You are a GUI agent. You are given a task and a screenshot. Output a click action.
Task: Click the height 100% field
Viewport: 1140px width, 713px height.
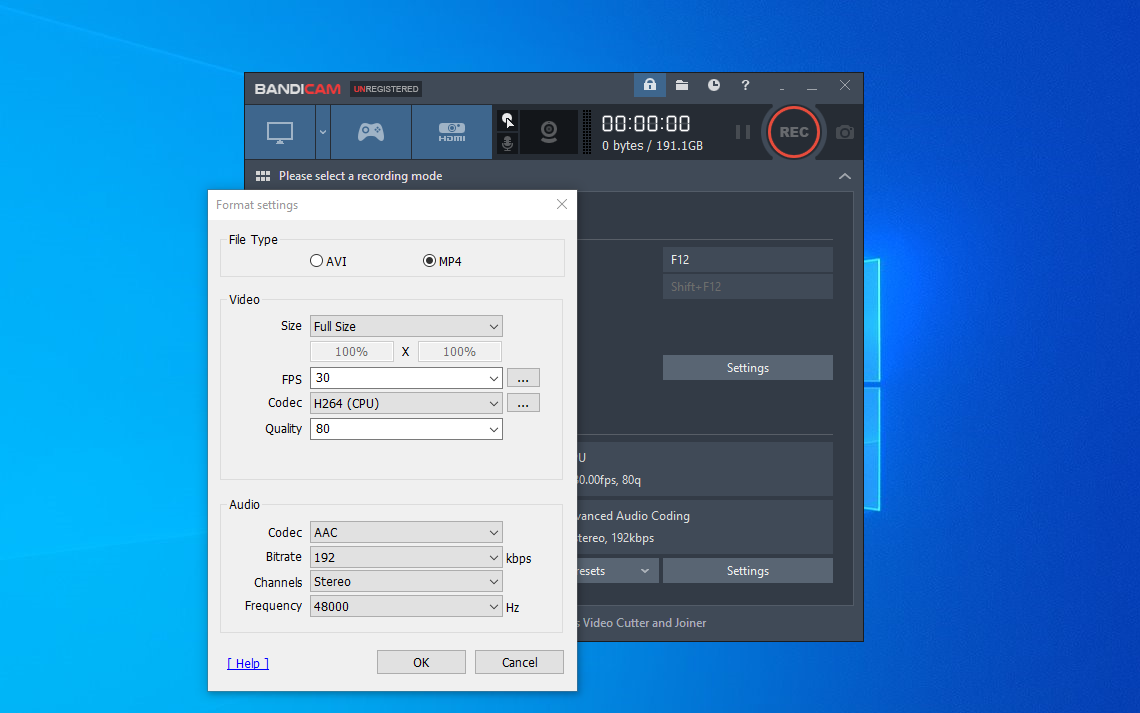(459, 352)
